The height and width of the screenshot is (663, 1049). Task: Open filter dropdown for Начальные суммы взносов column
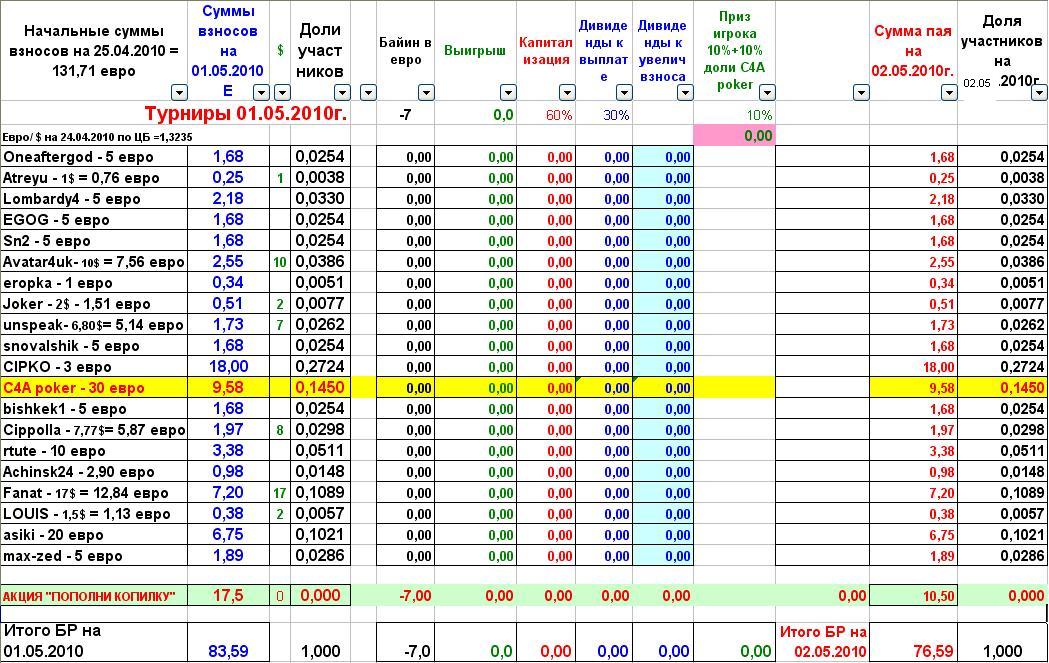click(179, 93)
